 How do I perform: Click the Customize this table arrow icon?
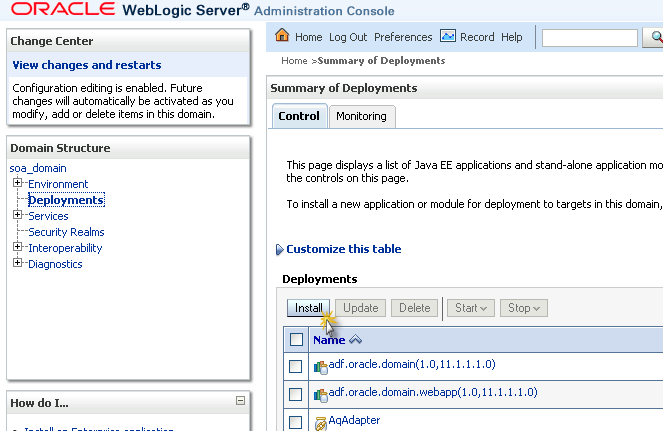click(x=279, y=250)
